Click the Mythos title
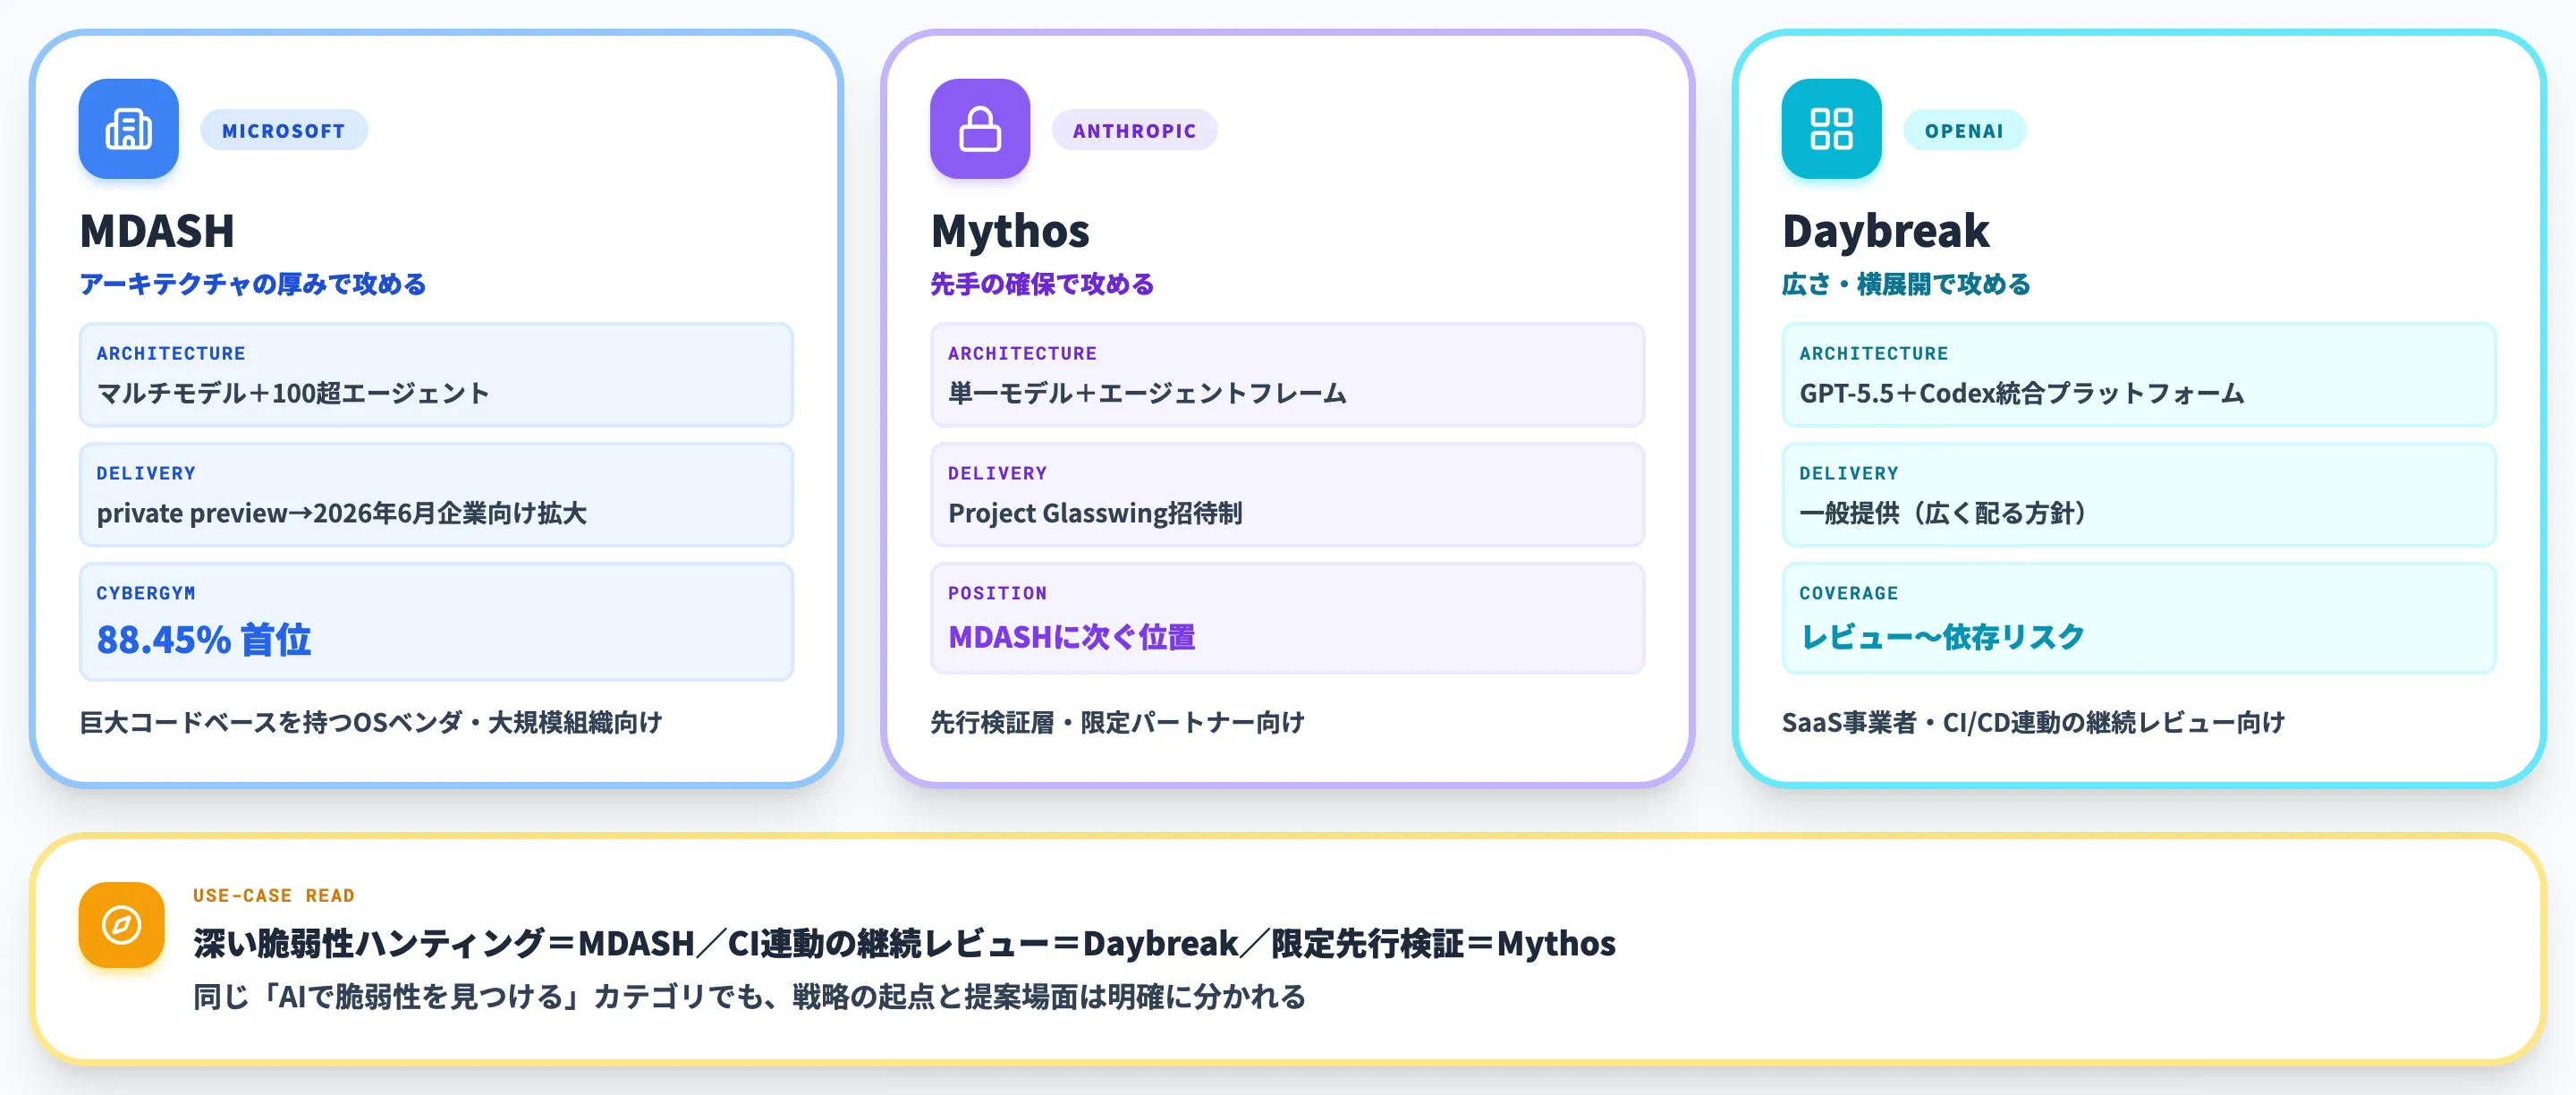The image size is (2576, 1095). coord(1010,231)
